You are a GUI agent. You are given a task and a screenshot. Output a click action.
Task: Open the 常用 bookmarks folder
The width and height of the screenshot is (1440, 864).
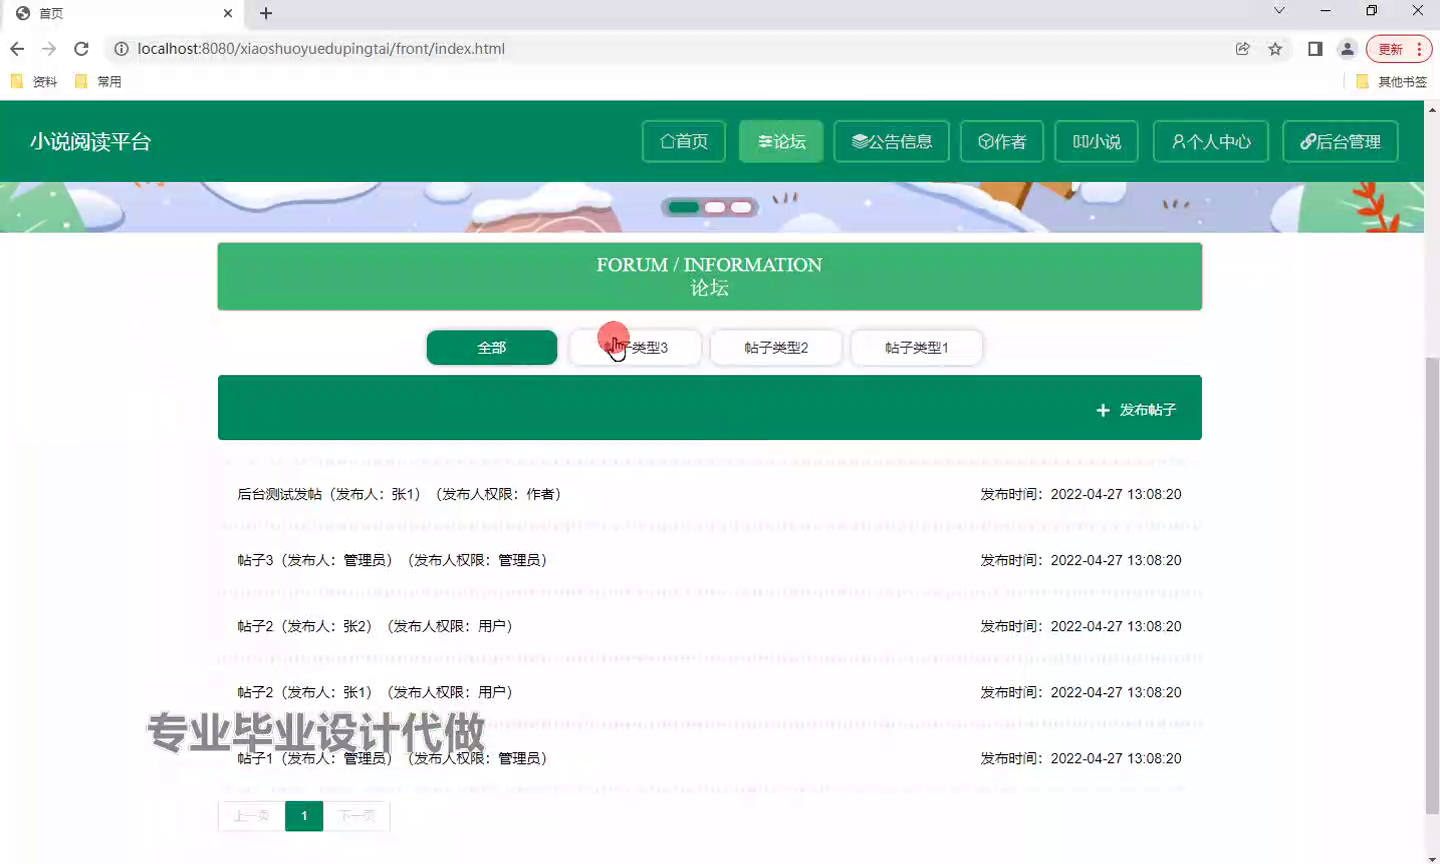[98, 81]
